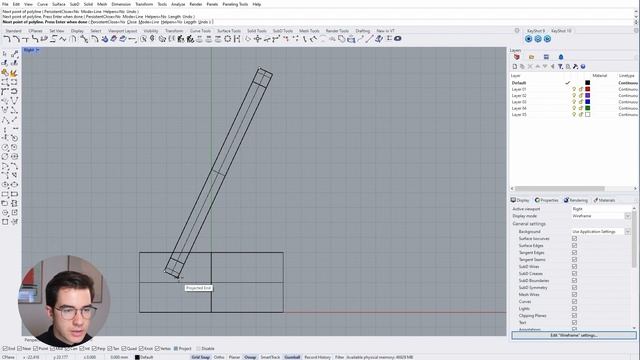Switch to the Drafting toolbar tab
Screen dimensions: 640x360
point(362,31)
